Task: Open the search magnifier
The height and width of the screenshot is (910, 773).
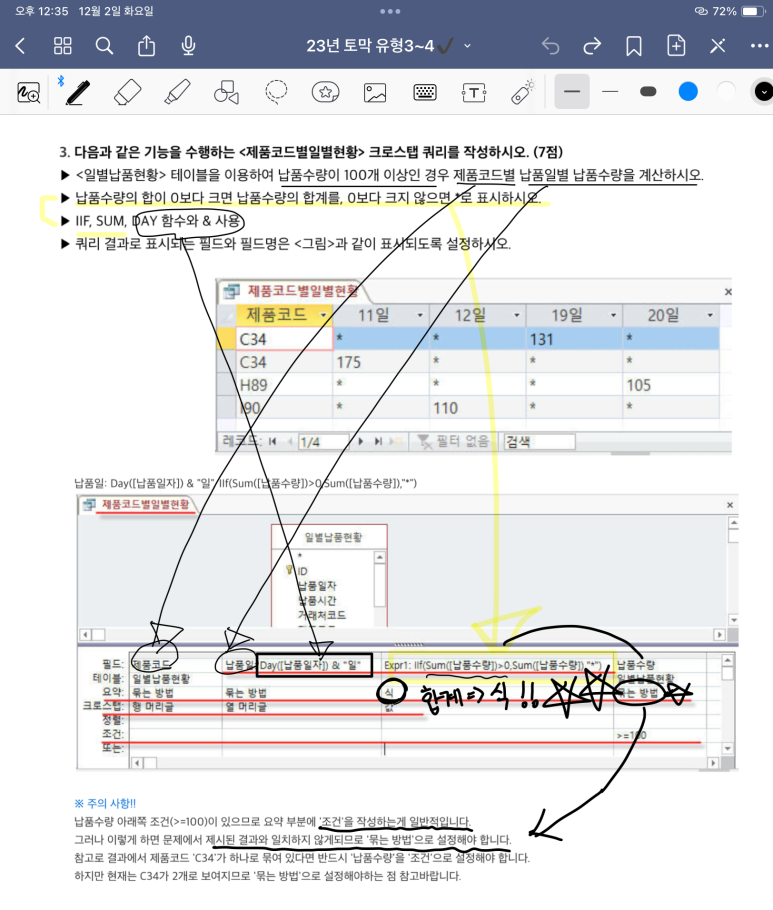Action: click(104, 46)
